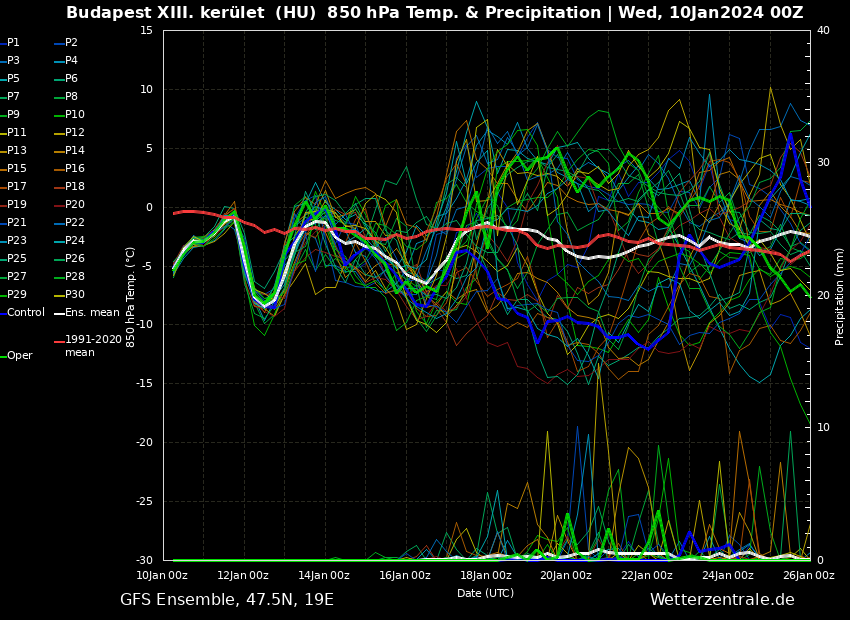Click the 18Jan 00Z date tick
The width and height of the screenshot is (850, 620).
pos(486,575)
